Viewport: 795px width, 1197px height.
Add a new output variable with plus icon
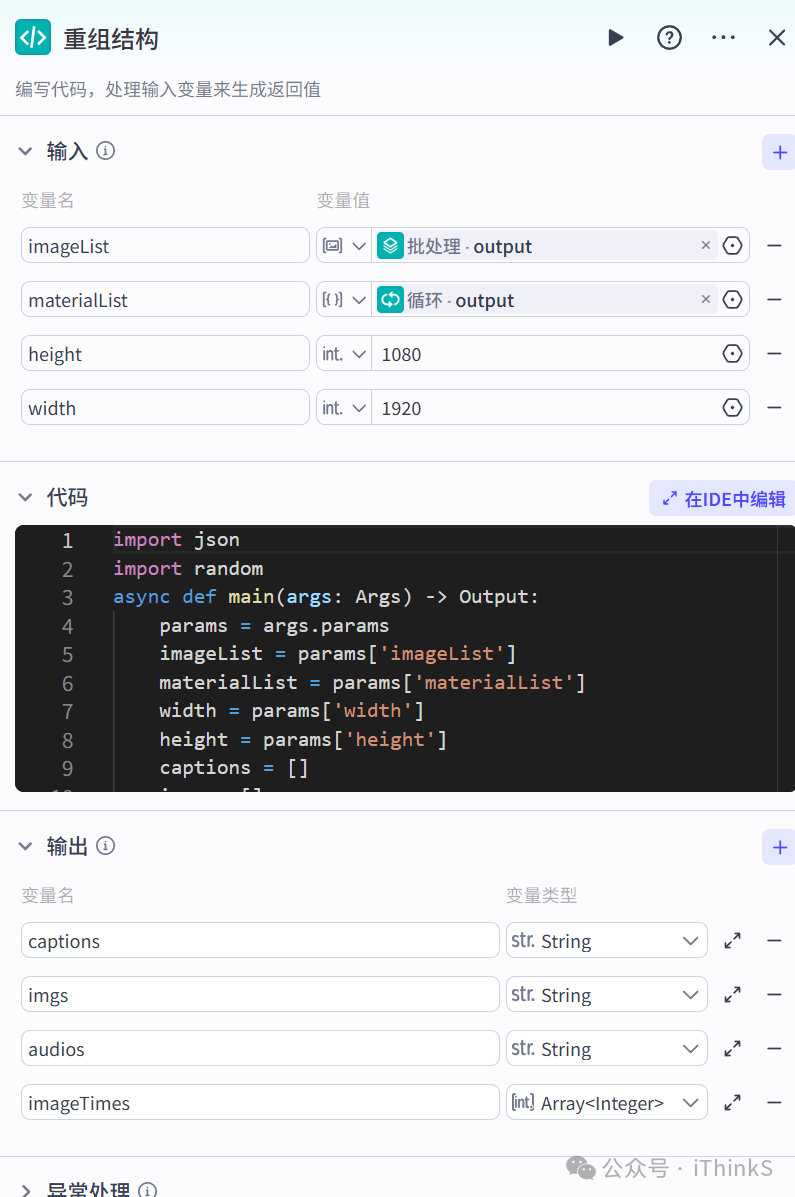(x=778, y=847)
